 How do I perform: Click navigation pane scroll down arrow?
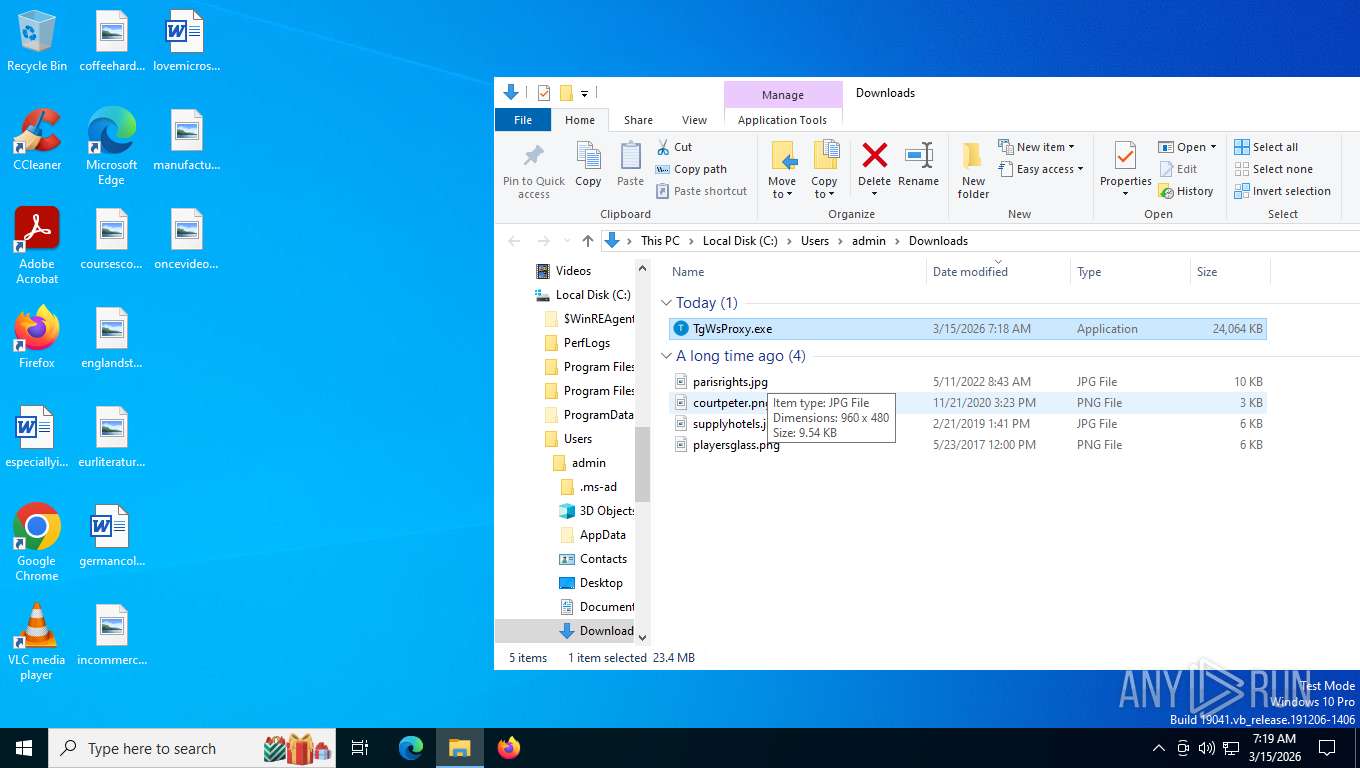642,637
